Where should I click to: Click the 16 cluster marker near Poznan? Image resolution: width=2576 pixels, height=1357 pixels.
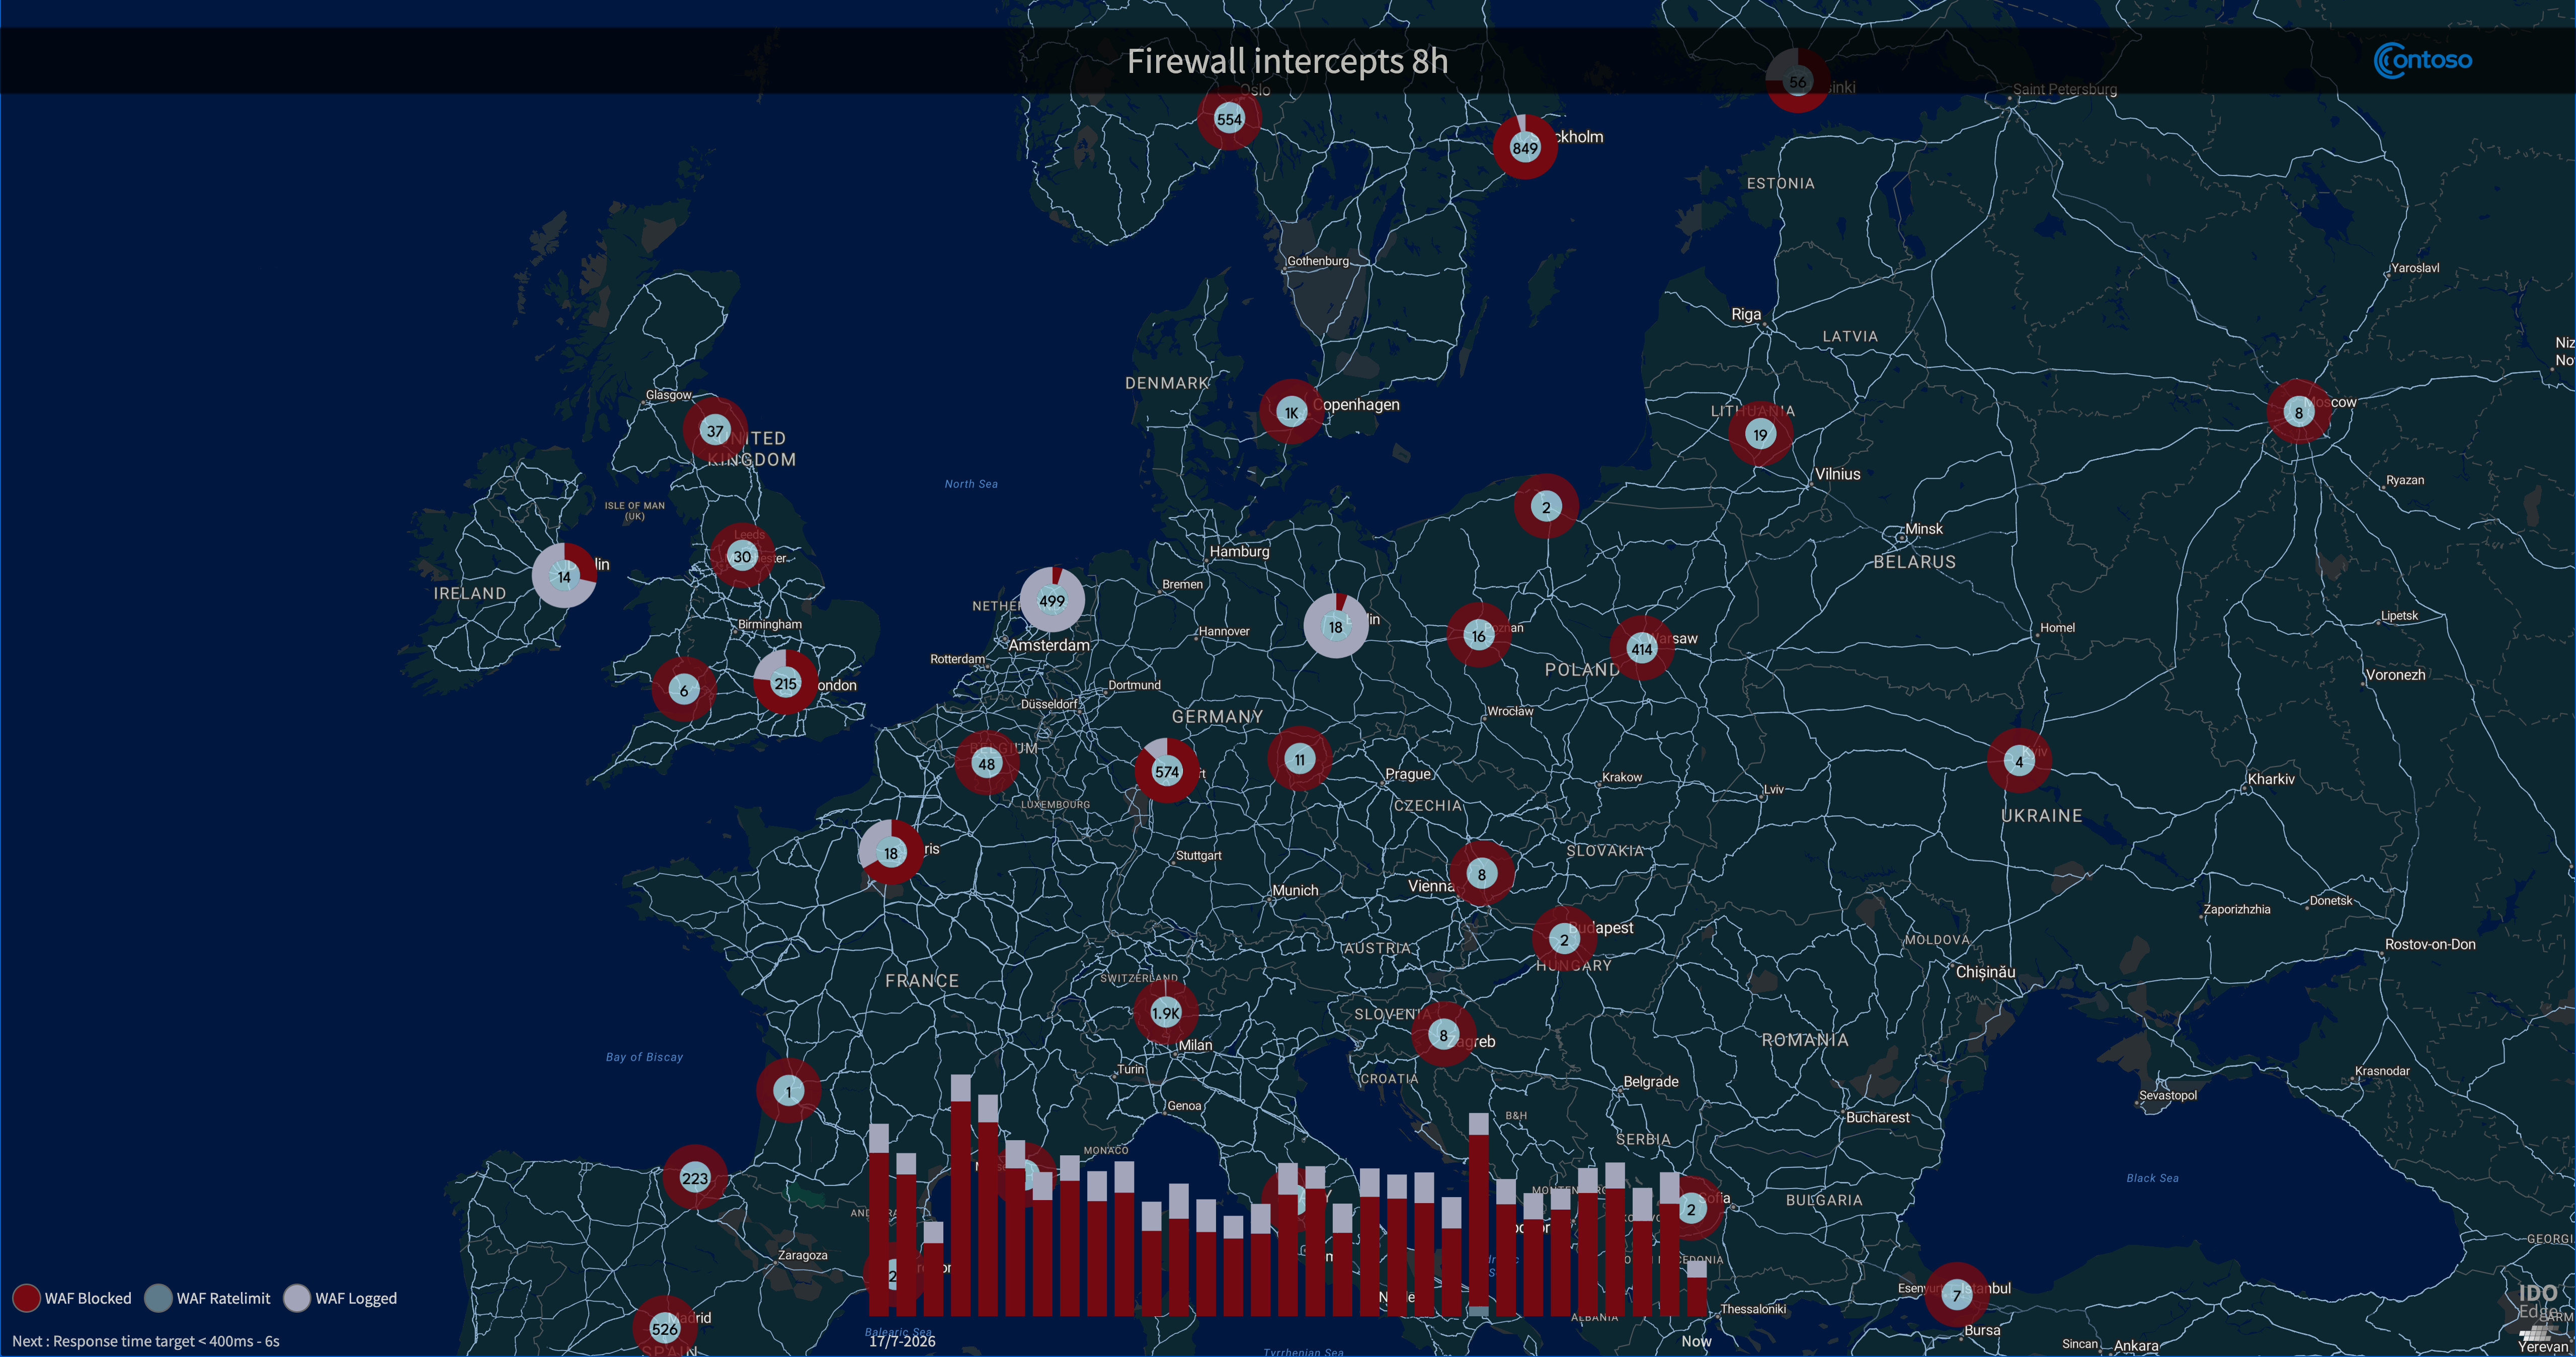(x=1479, y=635)
